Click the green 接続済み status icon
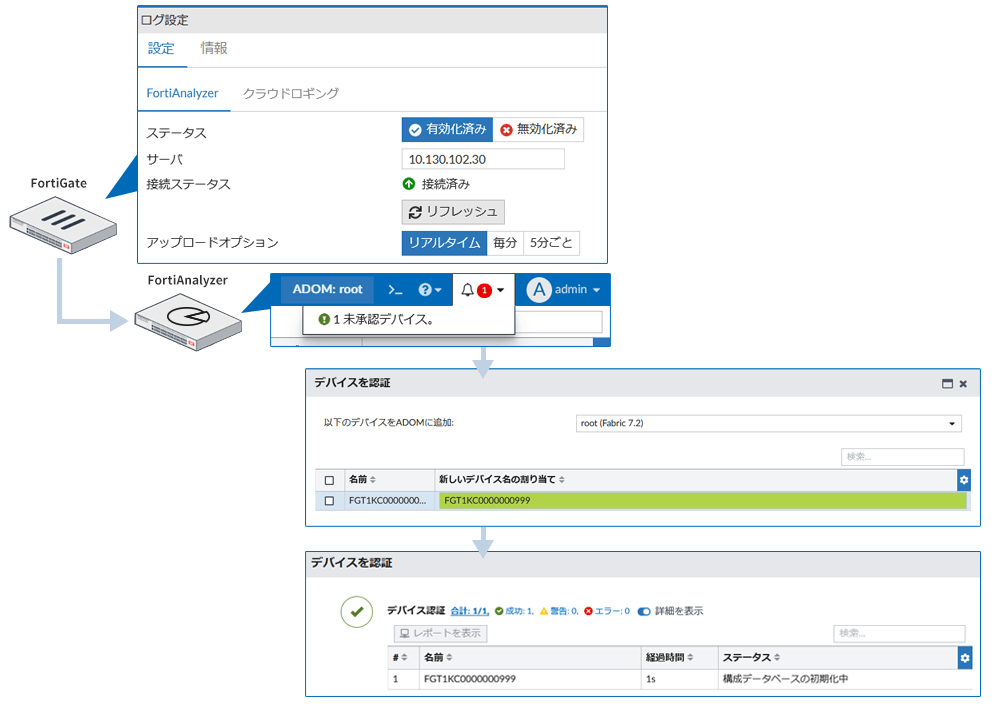Viewport: 1000px width, 709px height. click(409, 184)
